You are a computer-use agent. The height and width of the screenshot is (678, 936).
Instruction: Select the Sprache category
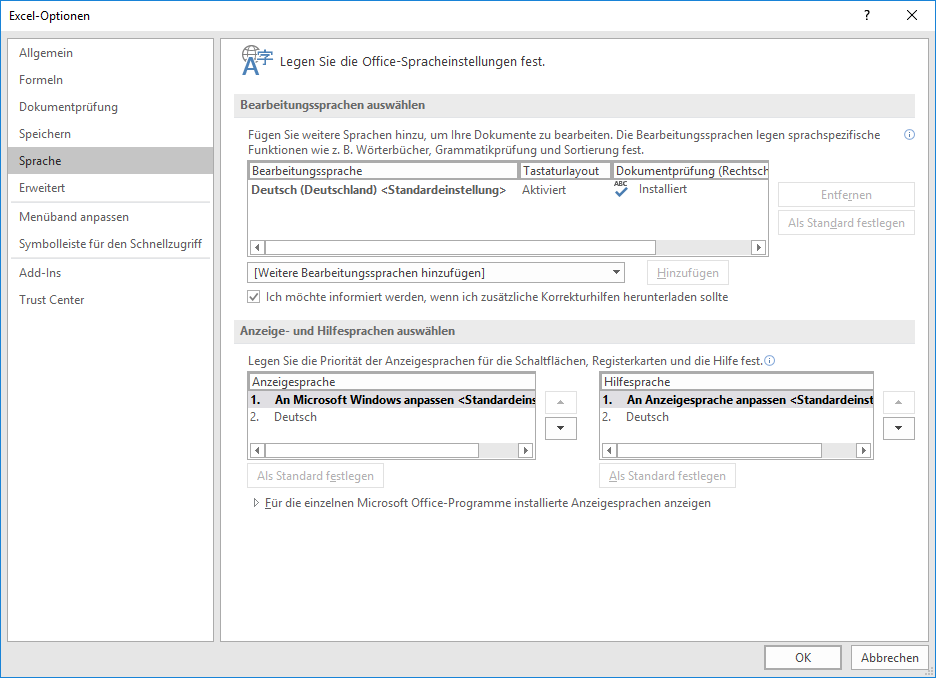110,161
